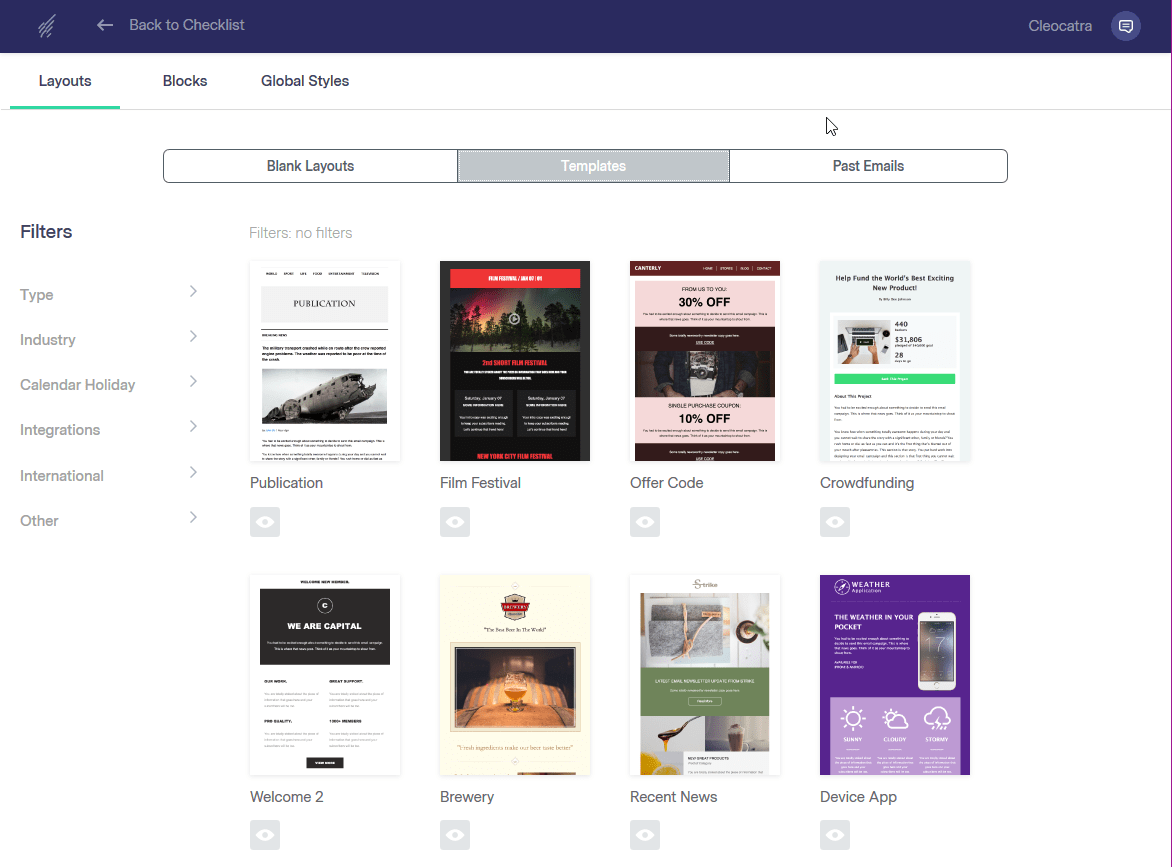The height and width of the screenshot is (867, 1172).
Task: Click the Device App template title
Action: pos(858,797)
